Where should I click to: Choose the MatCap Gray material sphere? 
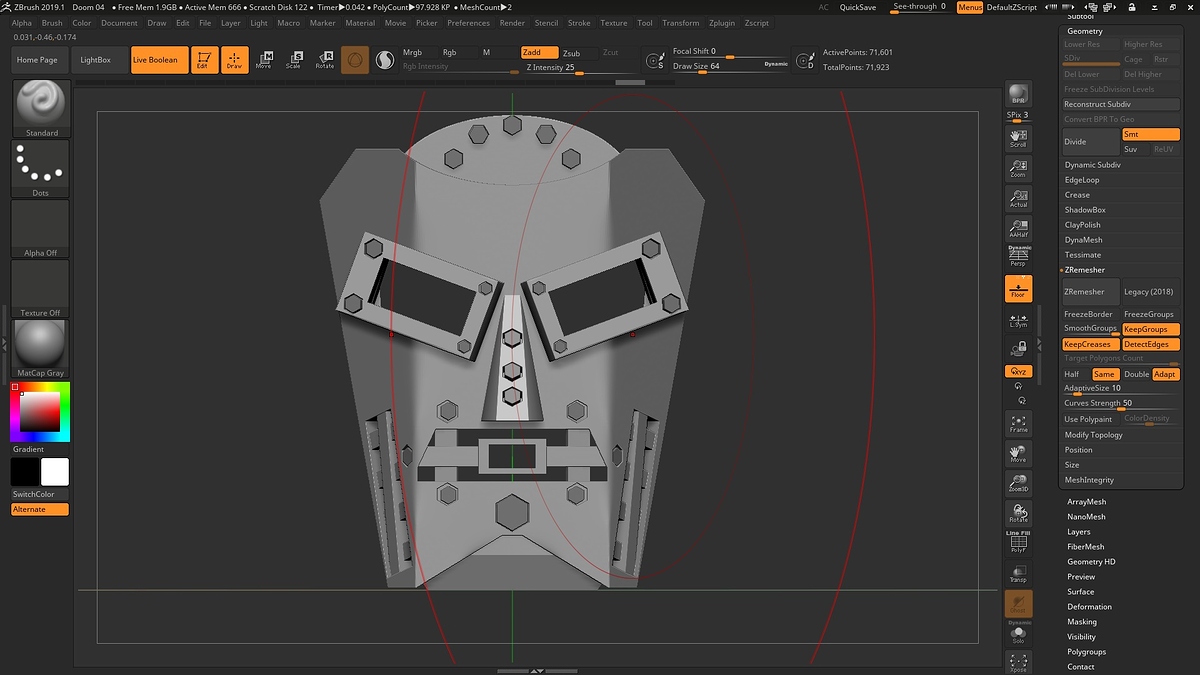point(41,348)
